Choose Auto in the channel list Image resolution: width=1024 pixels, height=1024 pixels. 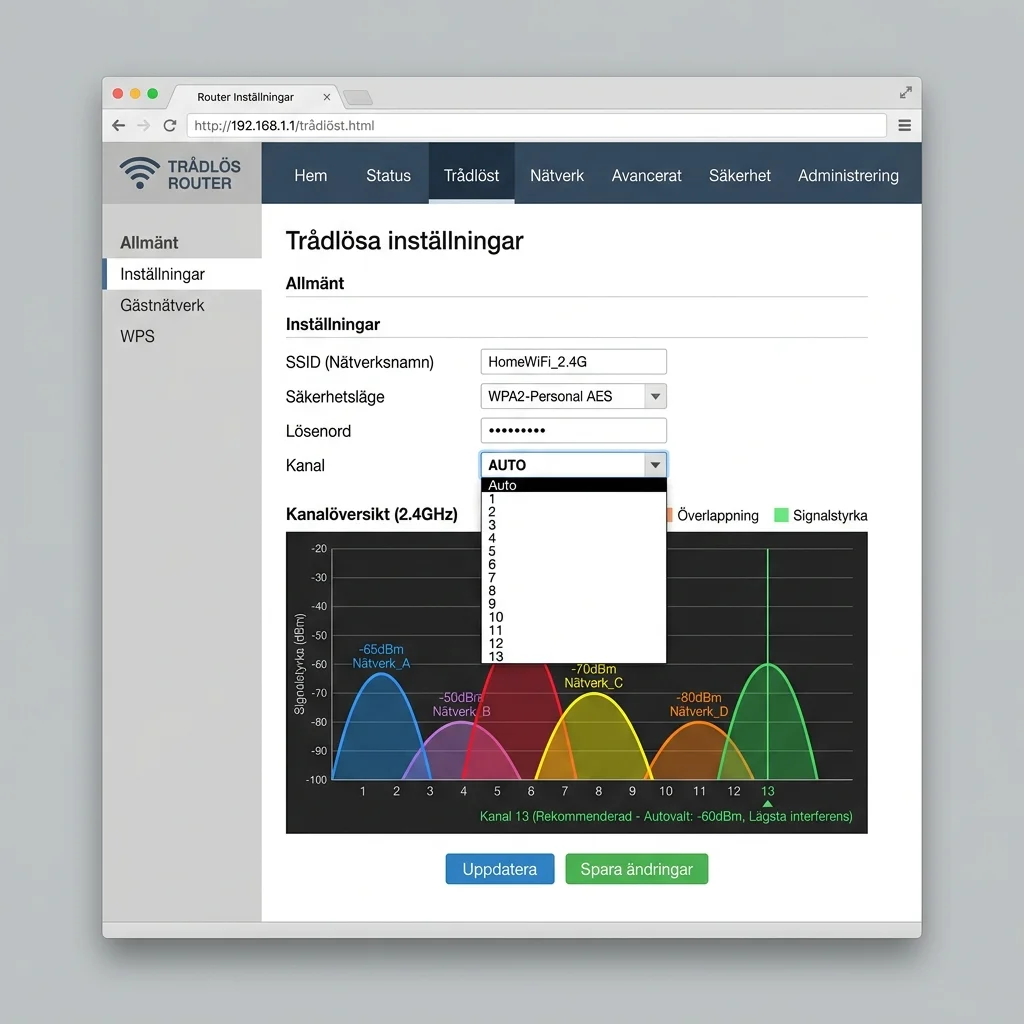point(573,485)
